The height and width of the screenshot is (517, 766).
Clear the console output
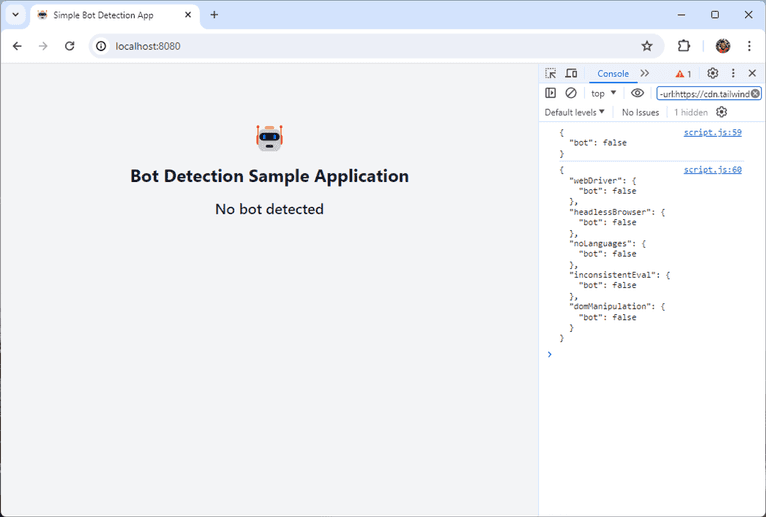click(x=571, y=93)
